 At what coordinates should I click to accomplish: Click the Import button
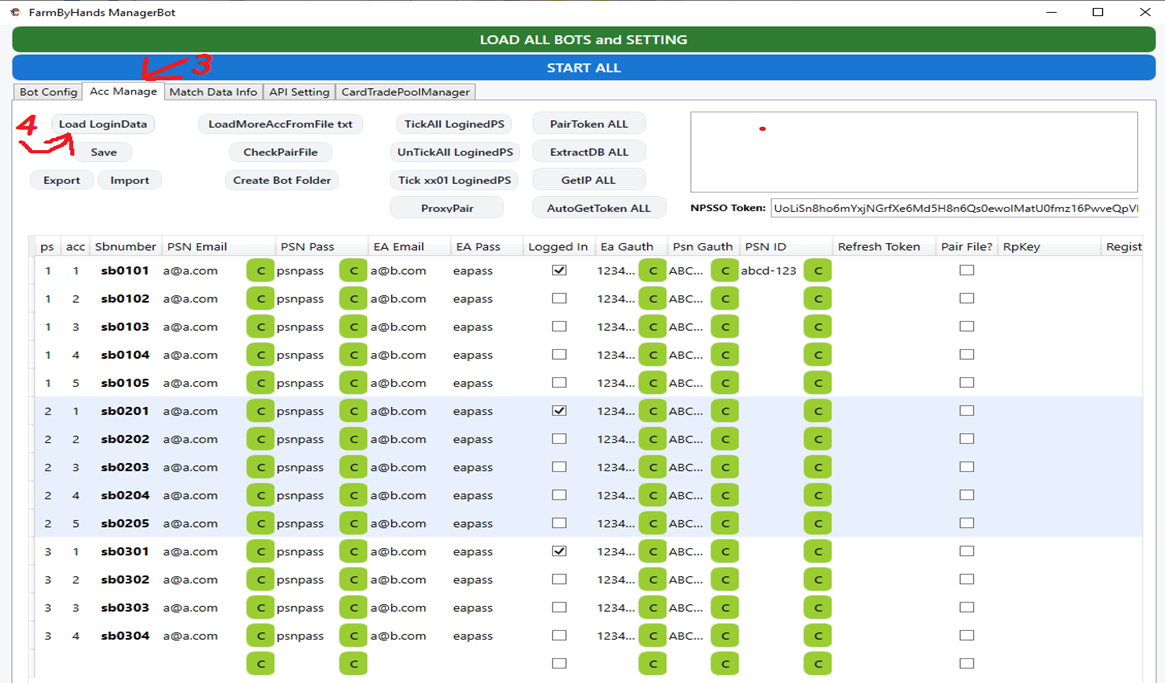[x=129, y=181]
